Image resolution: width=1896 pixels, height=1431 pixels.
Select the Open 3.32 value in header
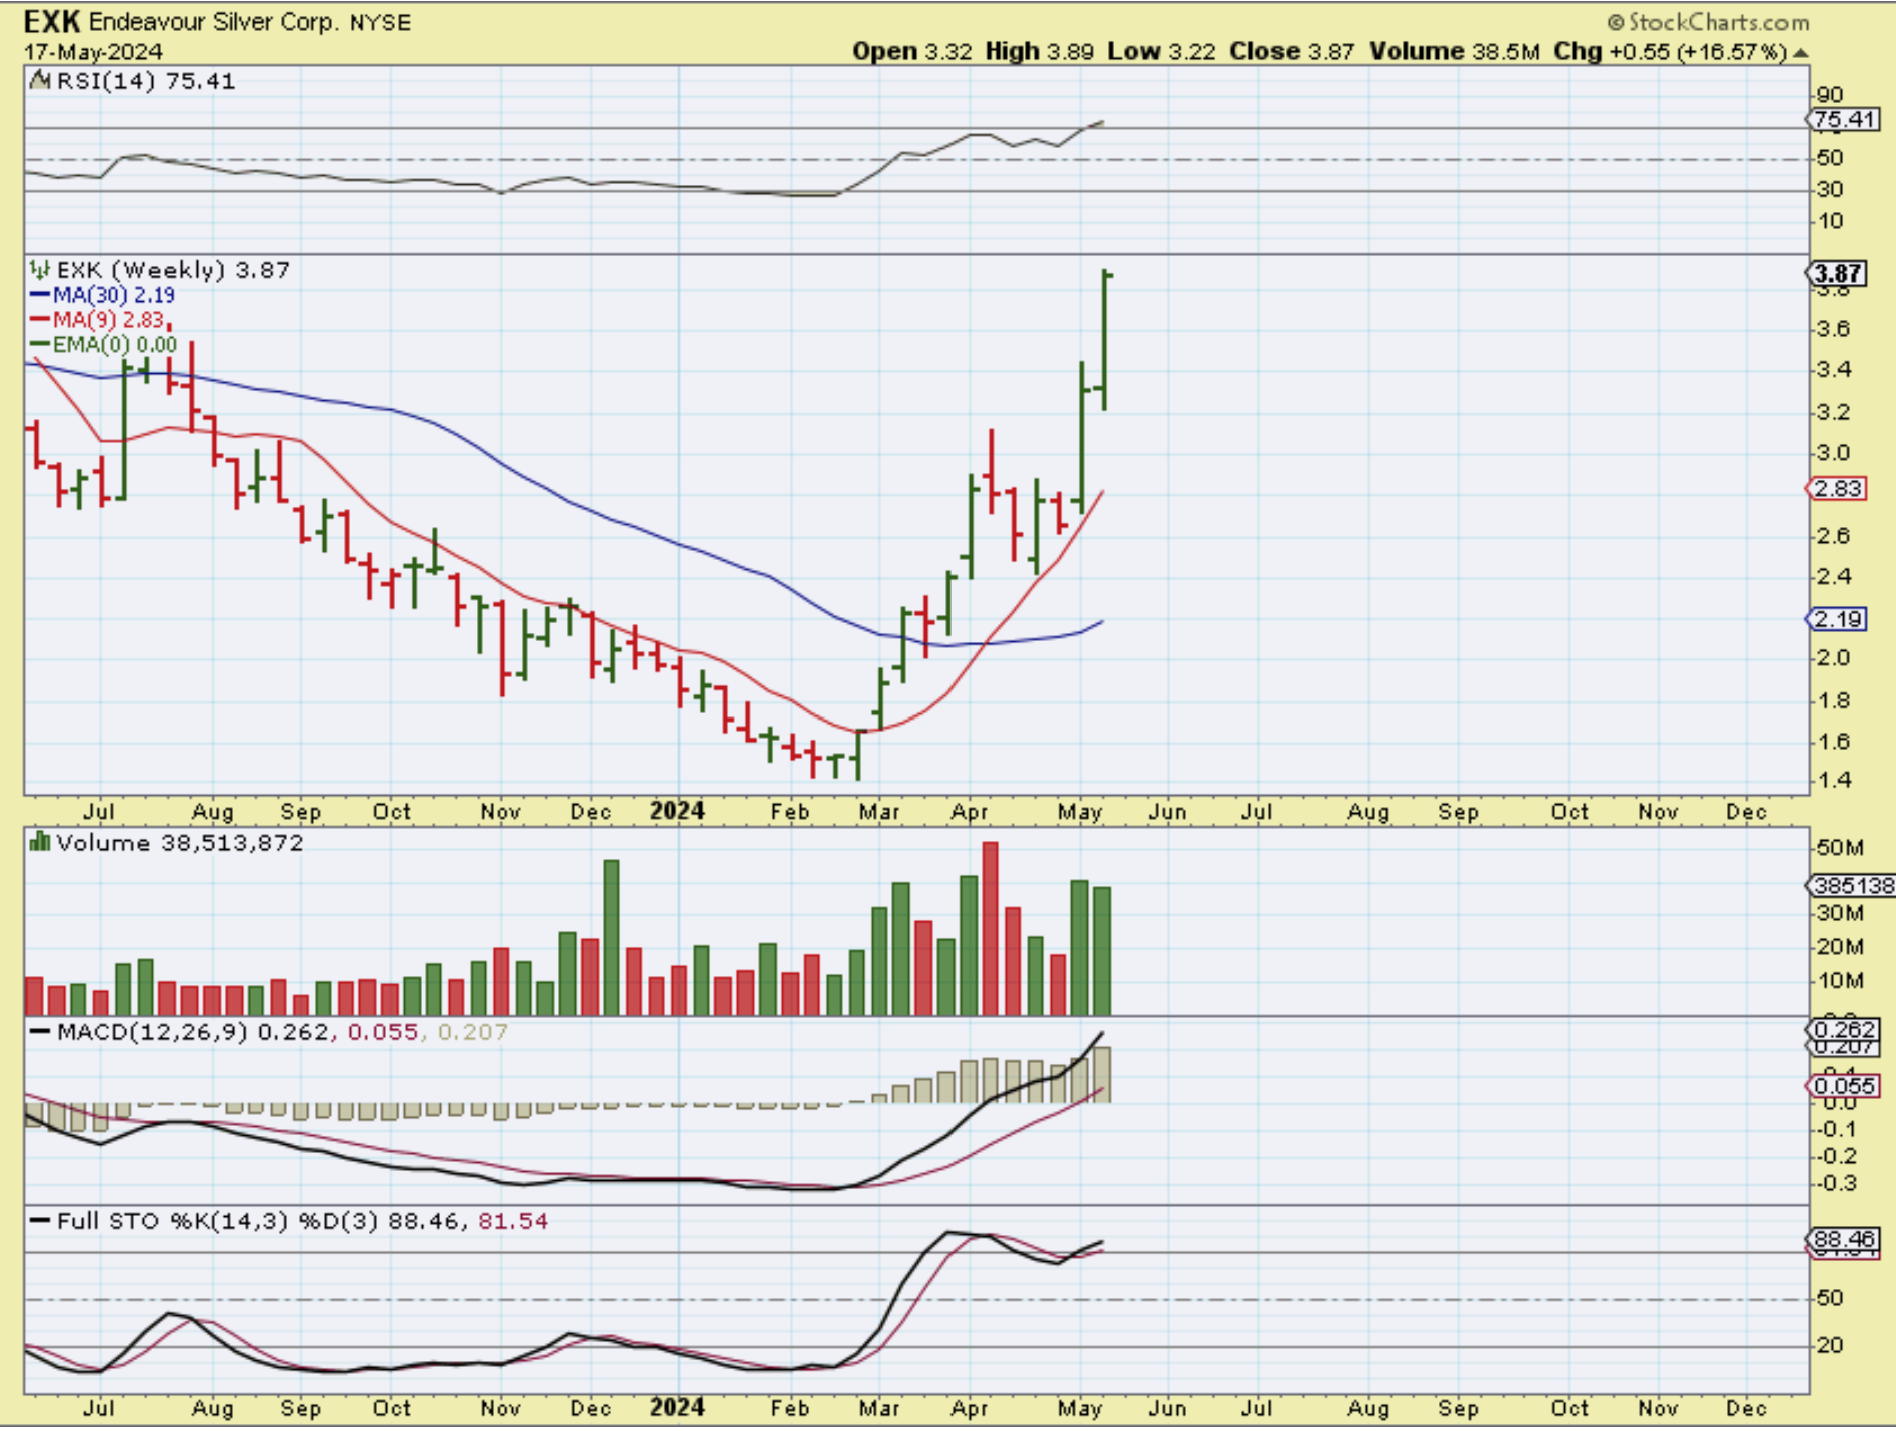tap(912, 52)
